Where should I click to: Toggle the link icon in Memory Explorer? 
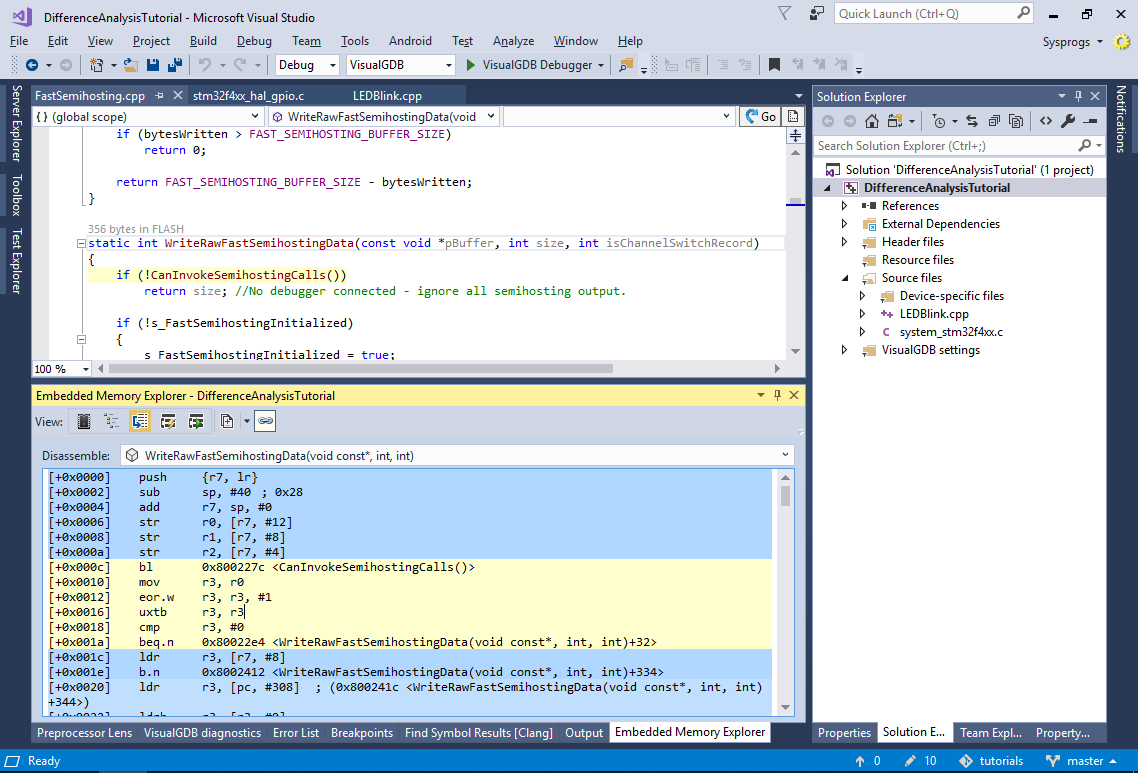click(x=266, y=421)
